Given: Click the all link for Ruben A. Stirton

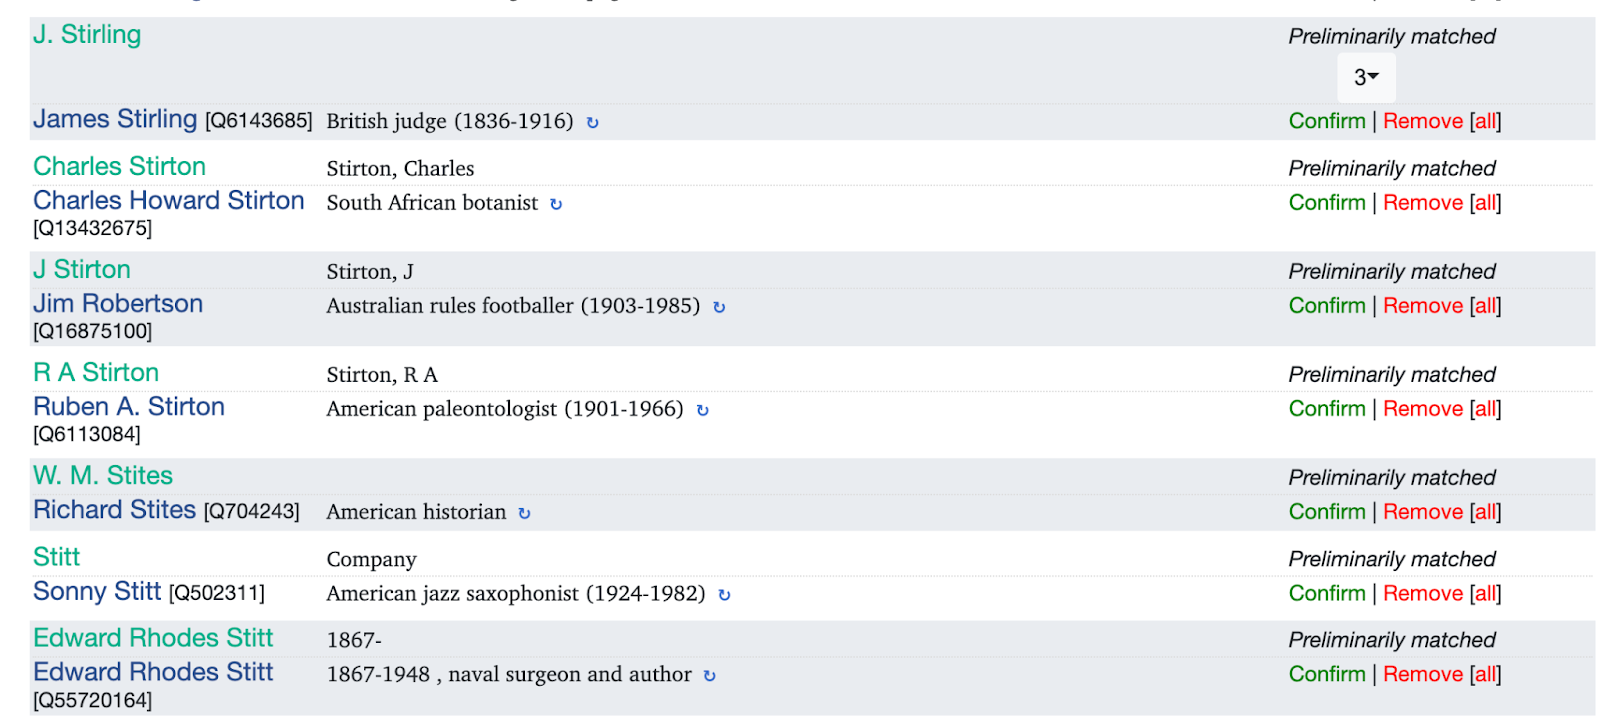Looking at the screenshot, I should point(1485,409).
